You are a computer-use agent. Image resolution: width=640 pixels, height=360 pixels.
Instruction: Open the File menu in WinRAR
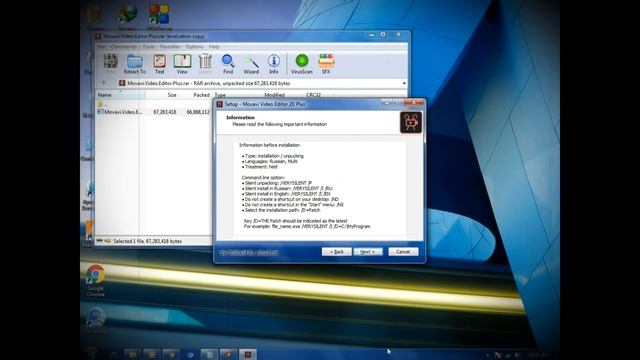tap(101, 47)
